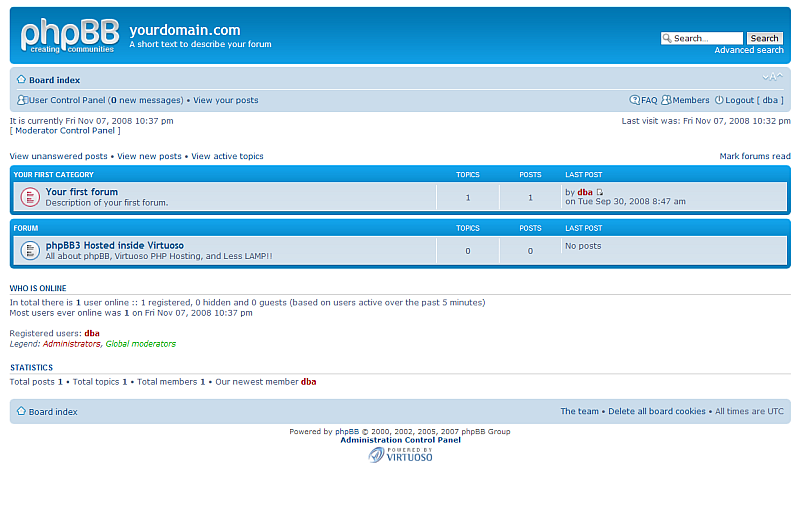Image resolution: width=800 pixels, height=505 pixels.
Task: View unanswered posts
Action: click(58, 156)
